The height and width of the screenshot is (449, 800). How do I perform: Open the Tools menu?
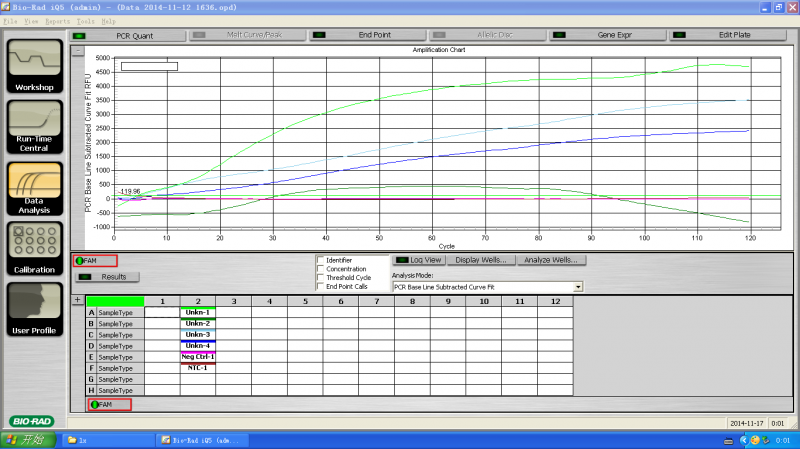pyautogui.click(x=85, y=21)
